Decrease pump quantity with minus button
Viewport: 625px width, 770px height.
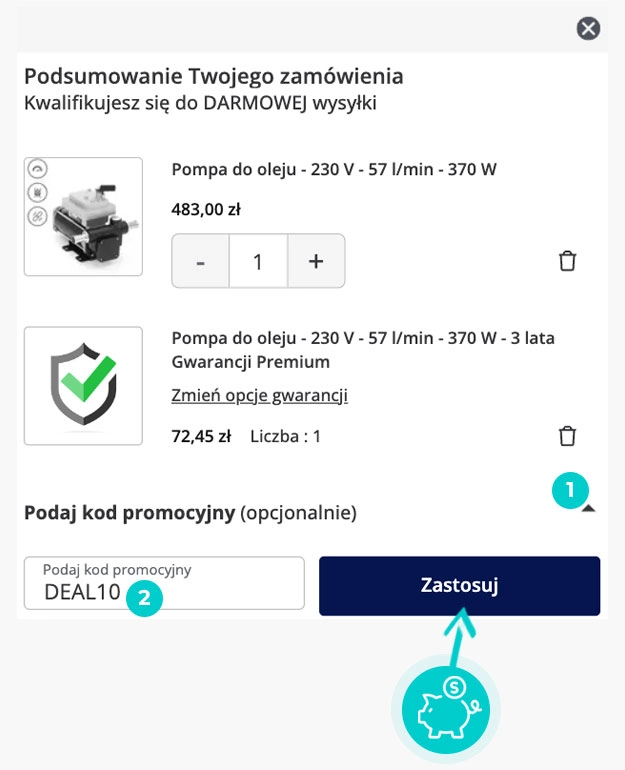(201, 262)
